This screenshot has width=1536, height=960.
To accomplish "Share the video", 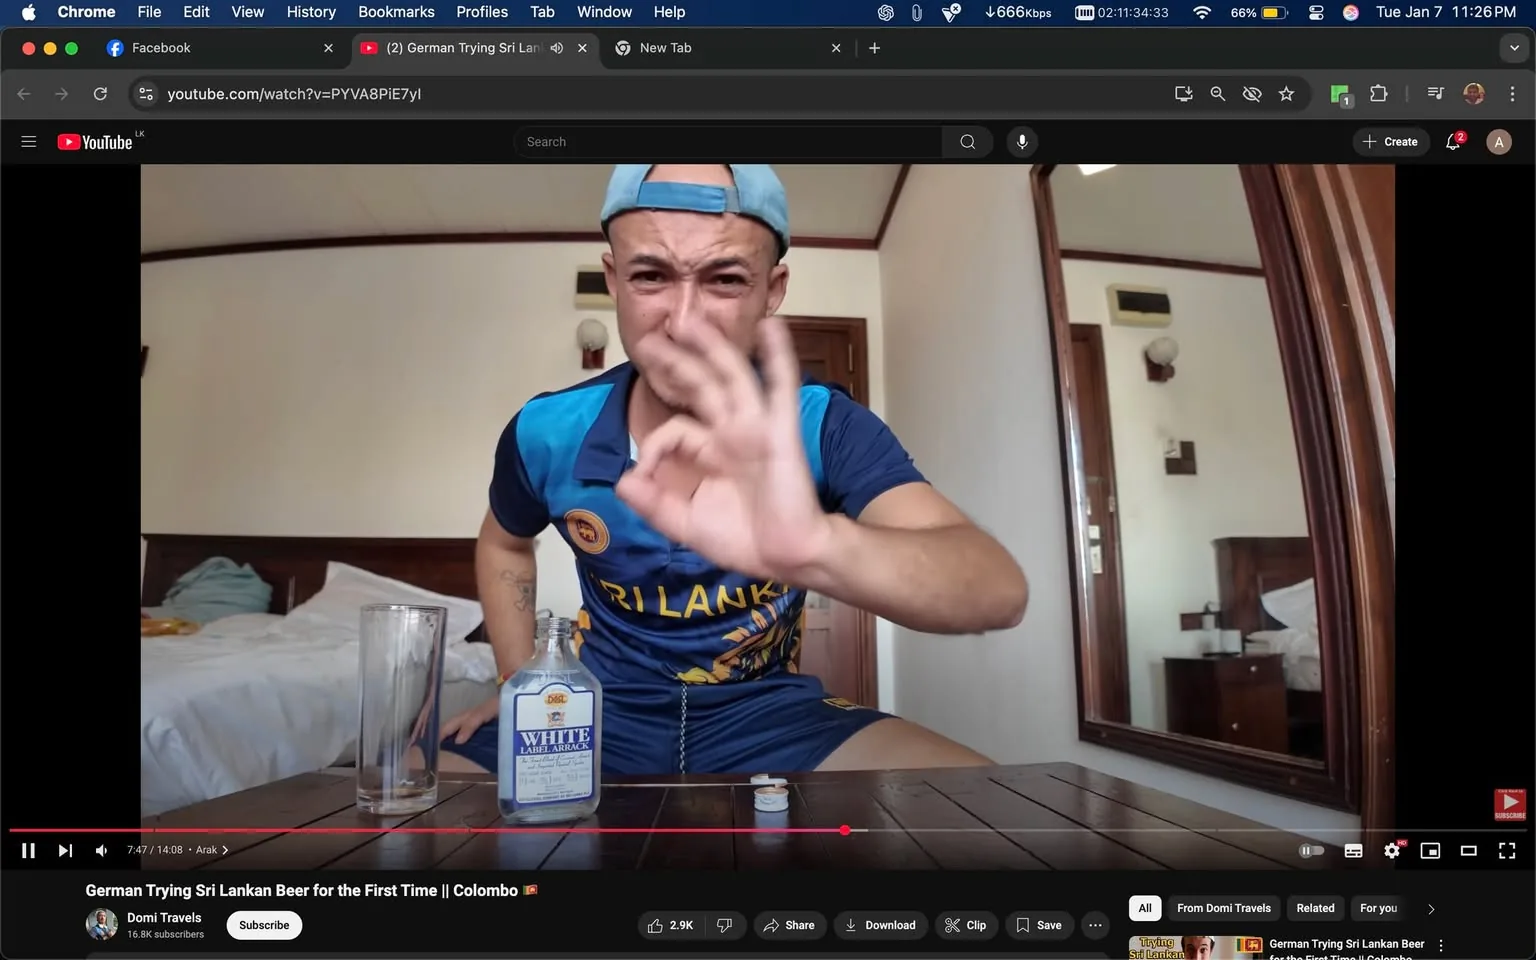I will [789, 925].
